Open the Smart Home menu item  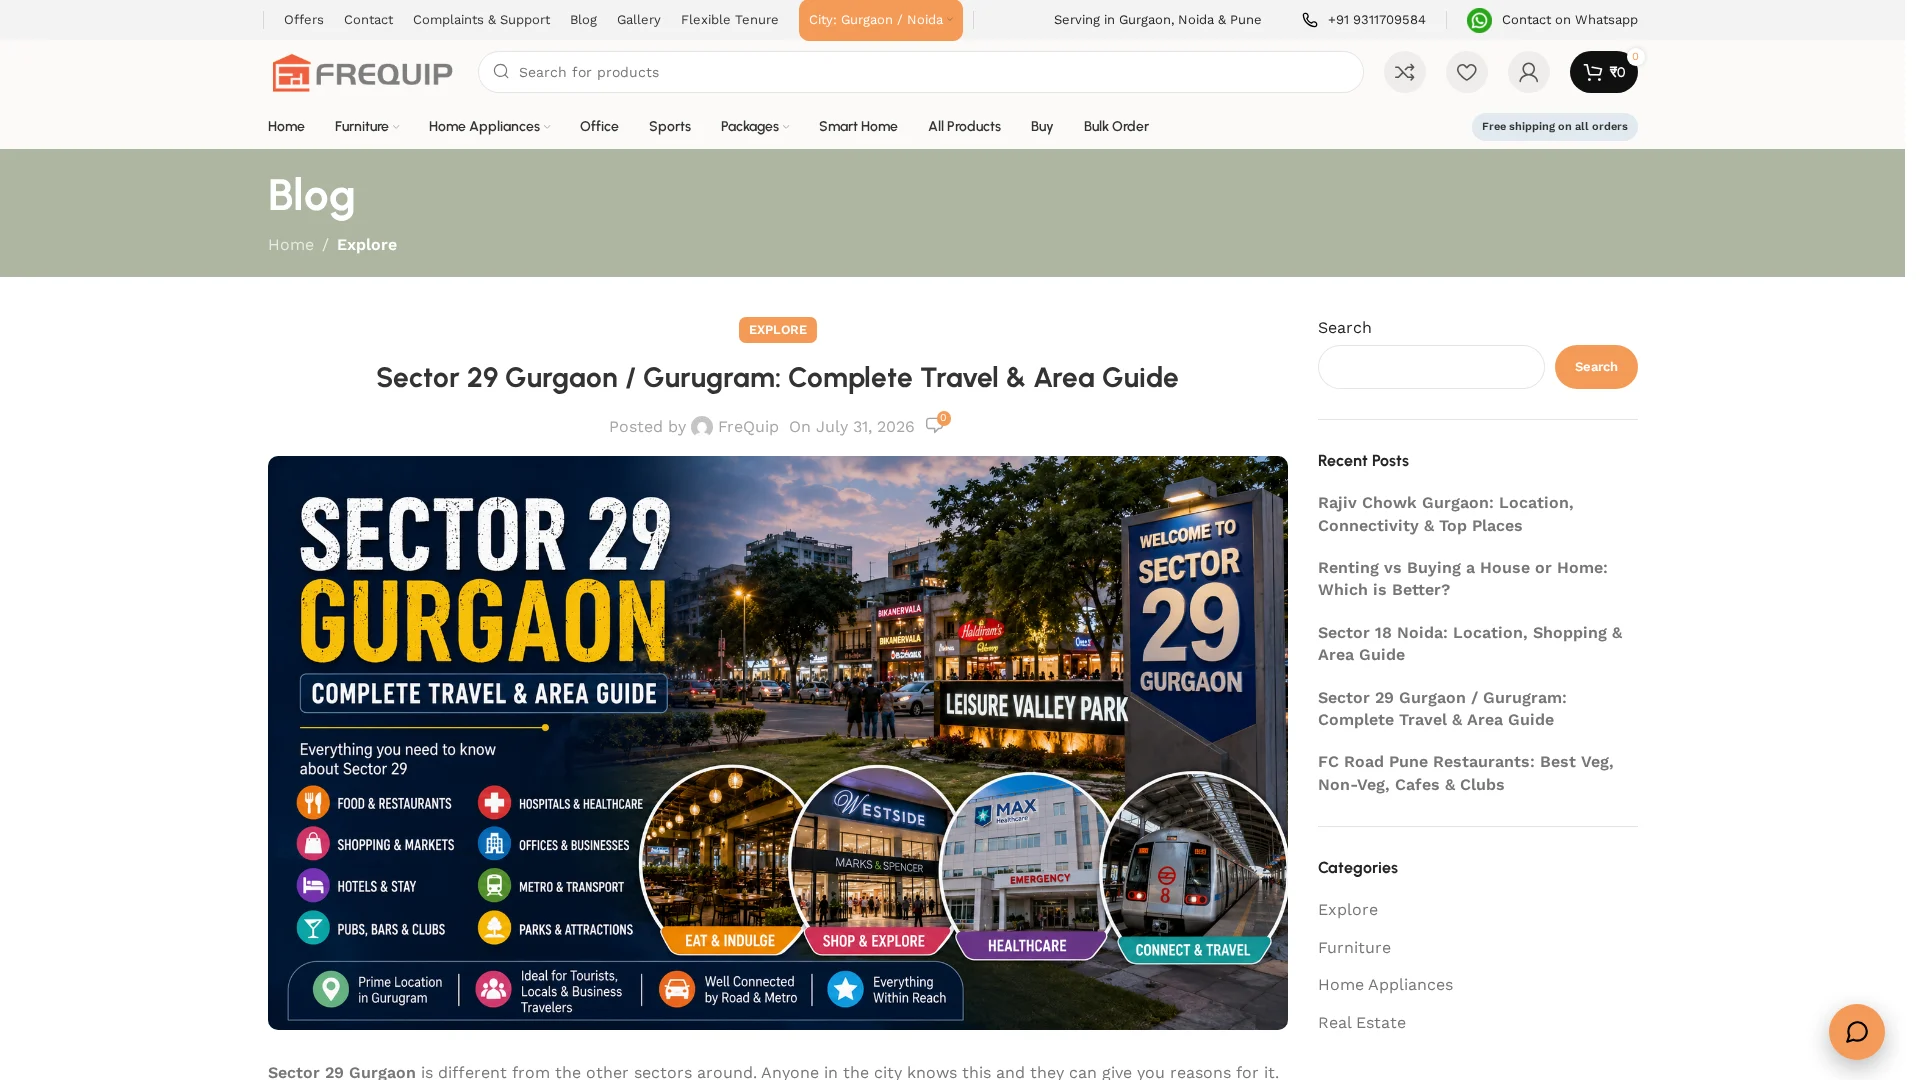[858, 126]
